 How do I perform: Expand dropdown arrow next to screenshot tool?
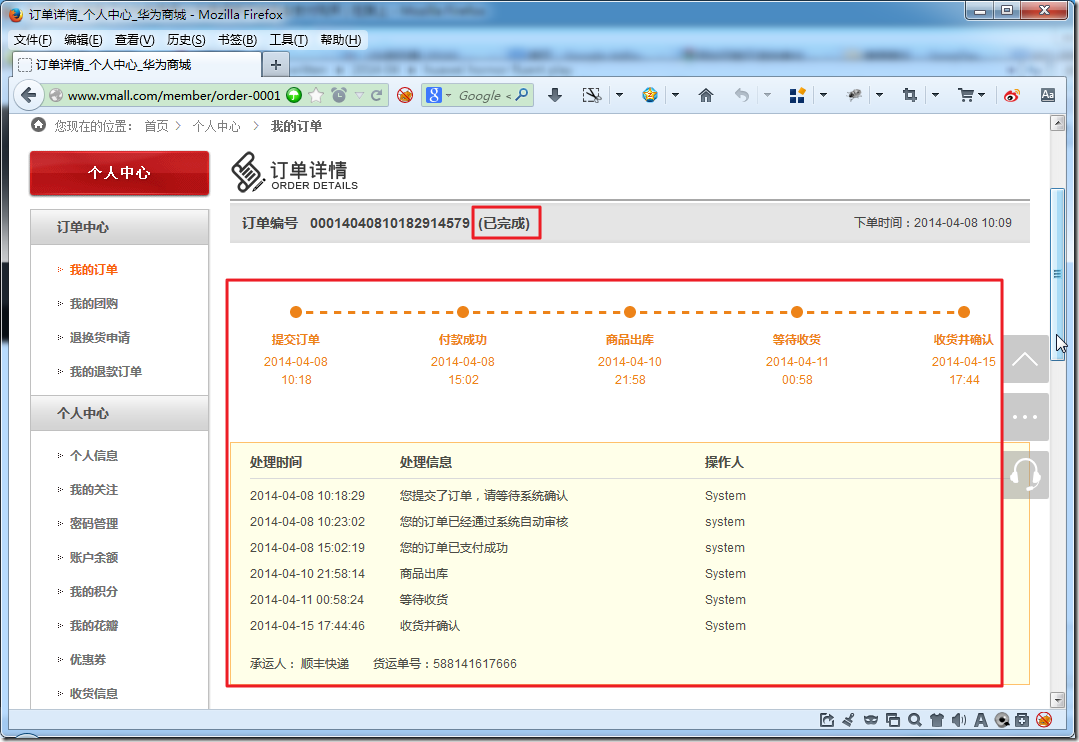pyautogui.click(x=619, y=95)
